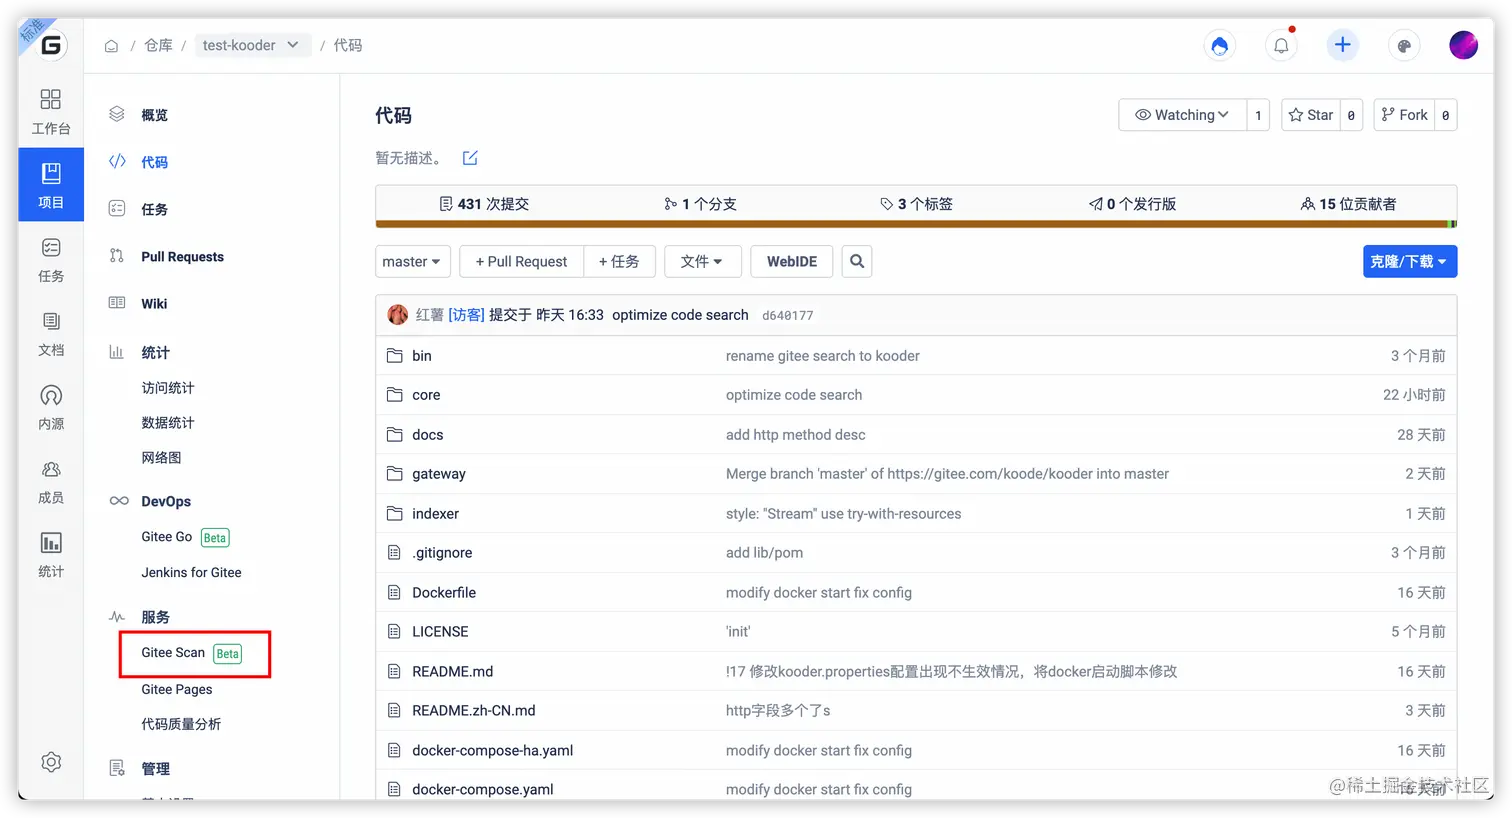Click the home breadcrumb icon
The image size is (1512, 818).
click(x=111, y=46)
